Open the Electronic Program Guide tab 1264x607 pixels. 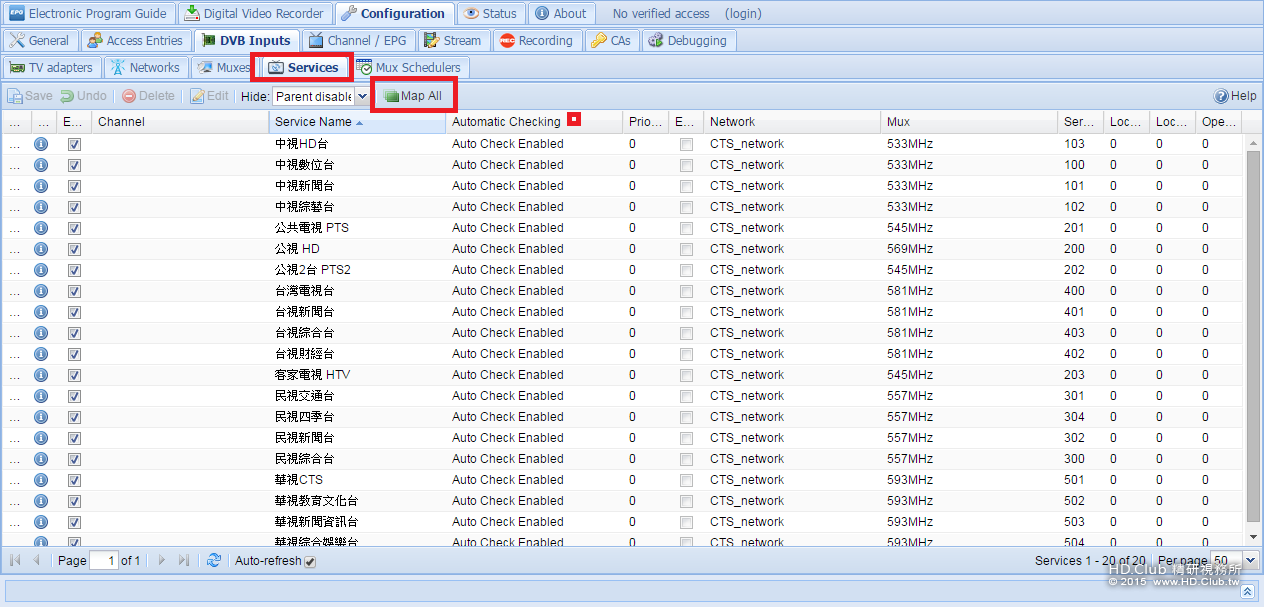point(89,14)
